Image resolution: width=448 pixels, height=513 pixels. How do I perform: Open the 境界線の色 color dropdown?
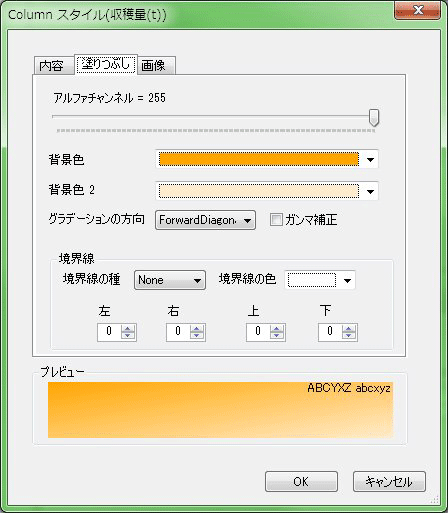[347, 281]
